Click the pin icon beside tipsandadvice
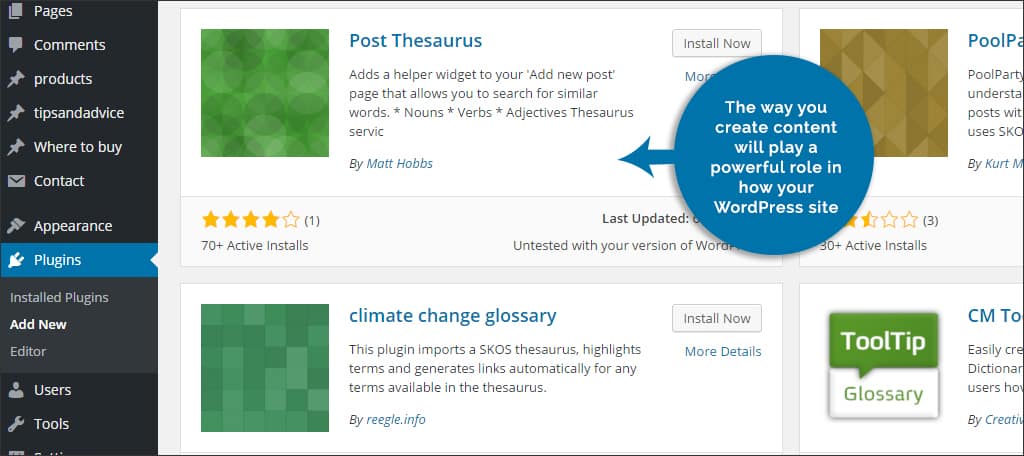Viewport: 1024px width, 456px height. tap(16, 113)
